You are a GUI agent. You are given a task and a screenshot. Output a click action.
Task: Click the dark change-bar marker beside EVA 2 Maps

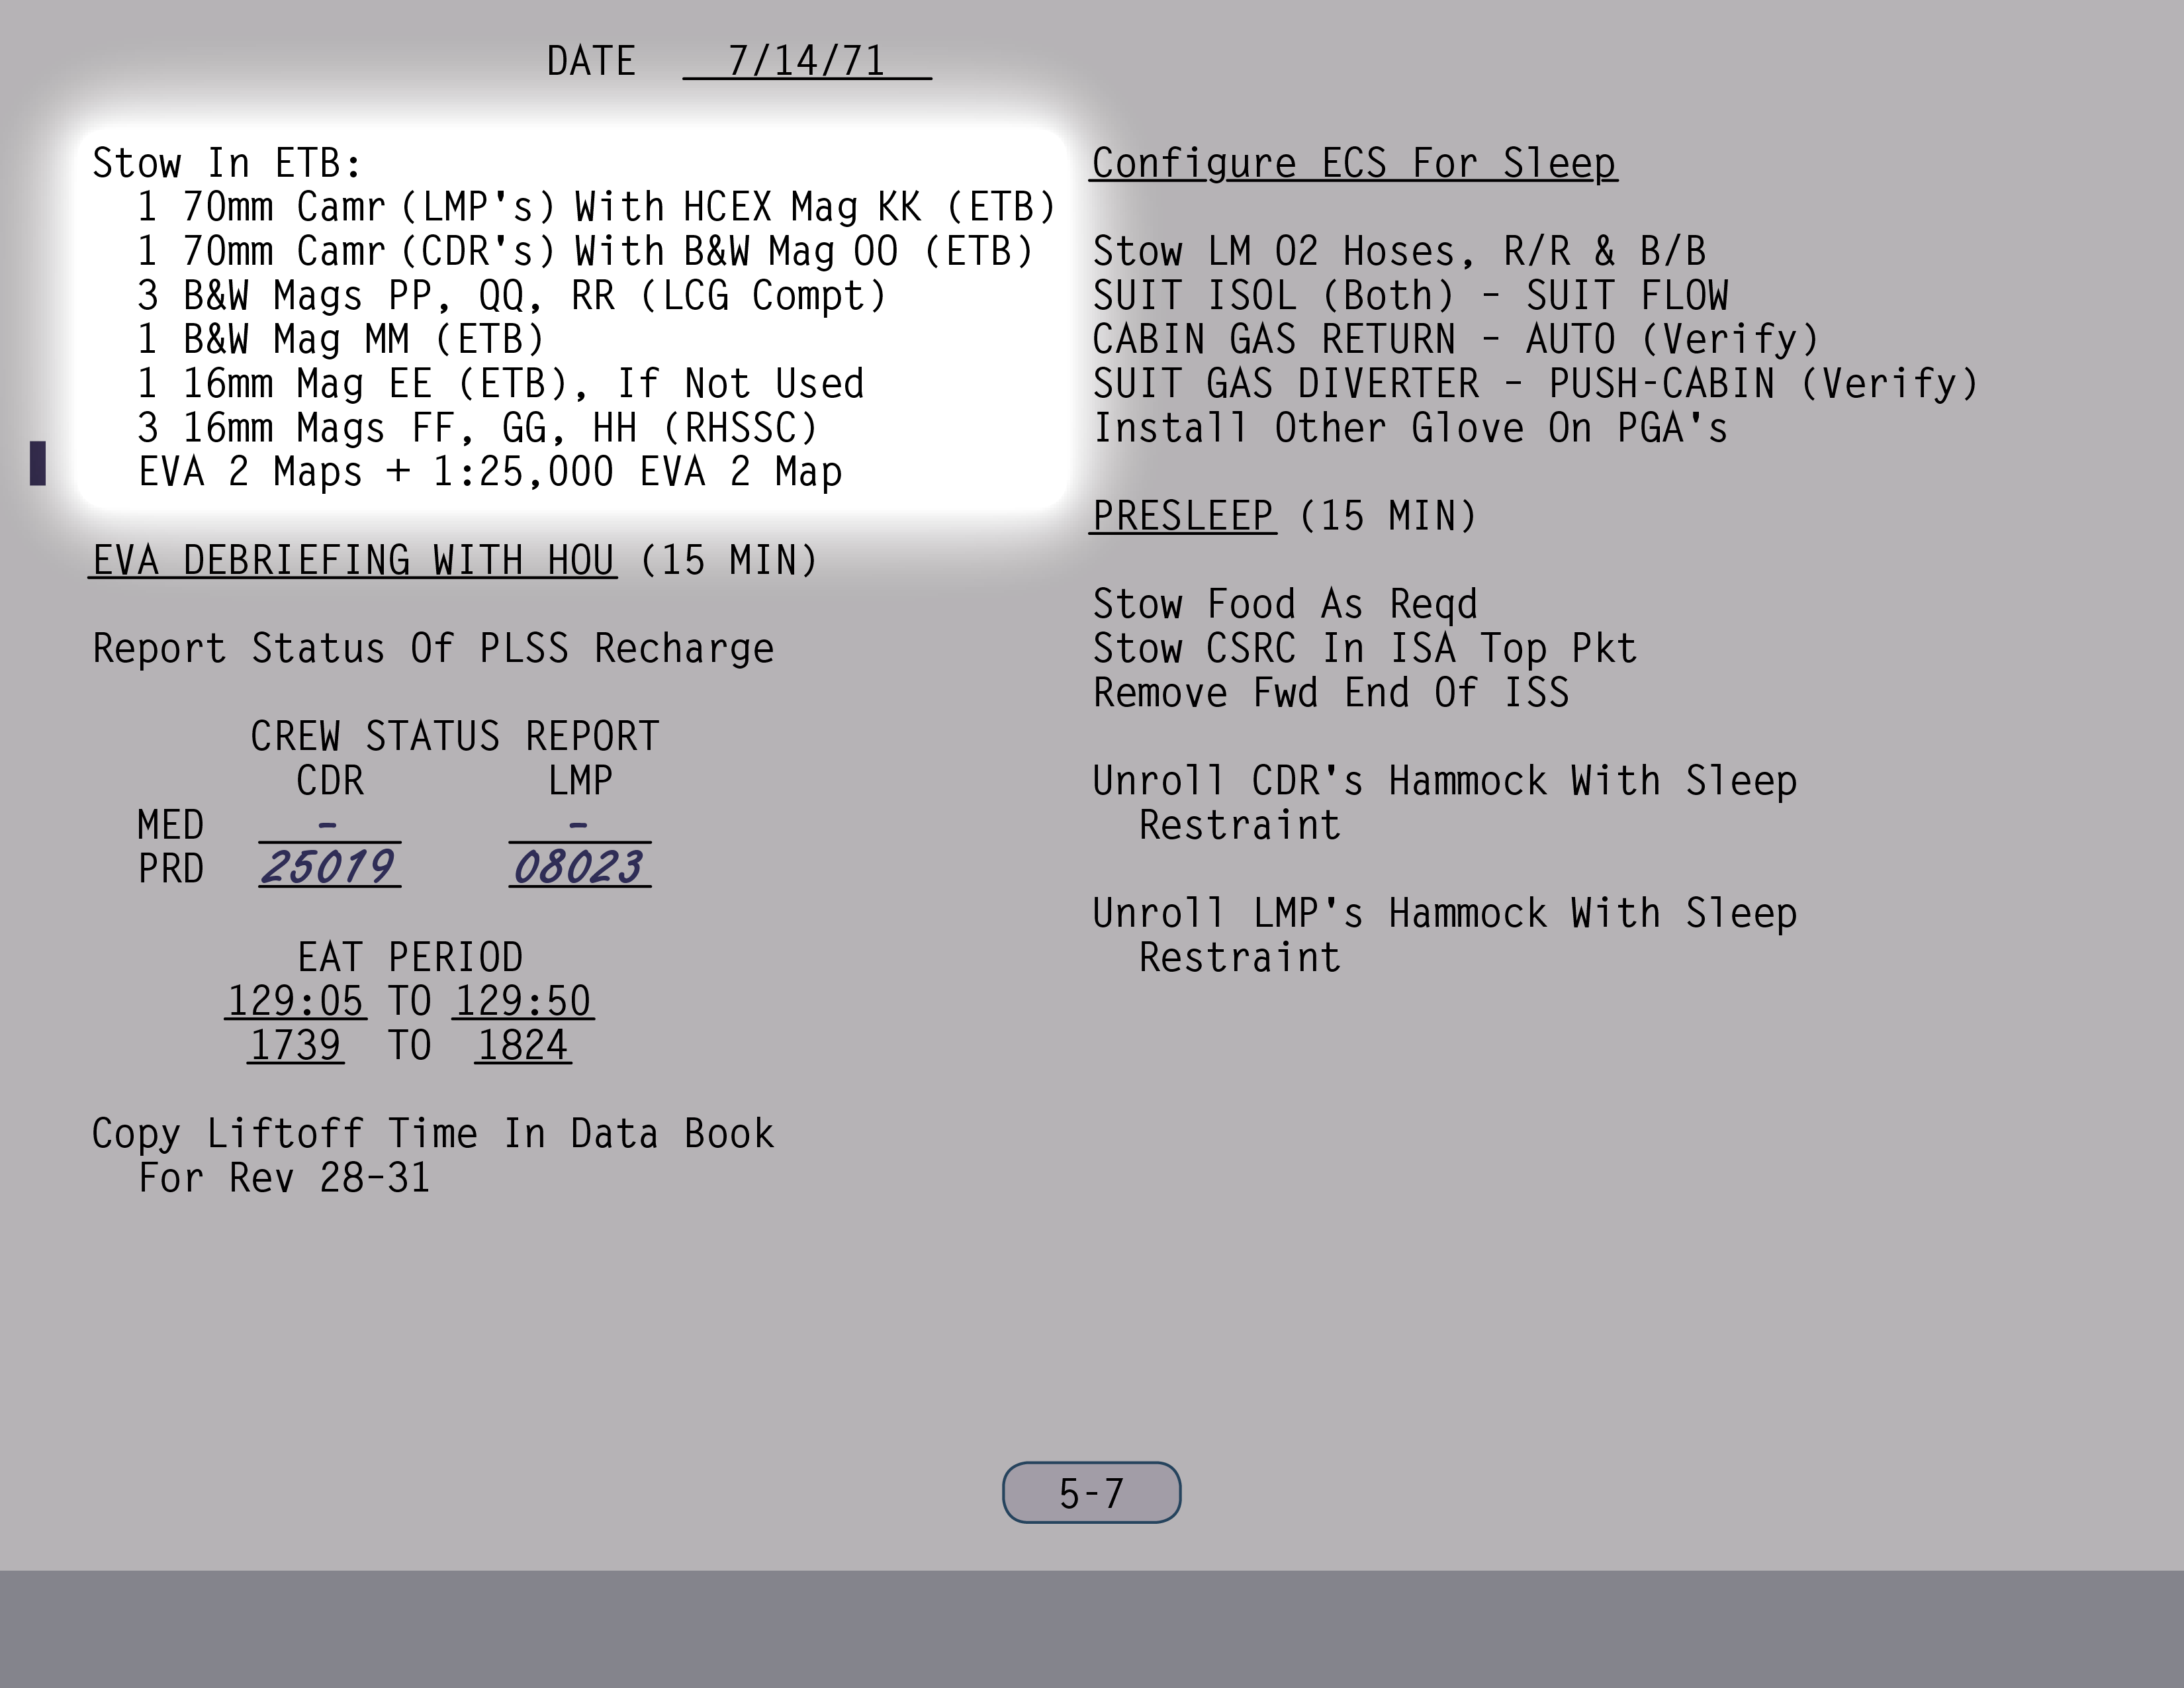pyautogui.click(x=38, y=463)
